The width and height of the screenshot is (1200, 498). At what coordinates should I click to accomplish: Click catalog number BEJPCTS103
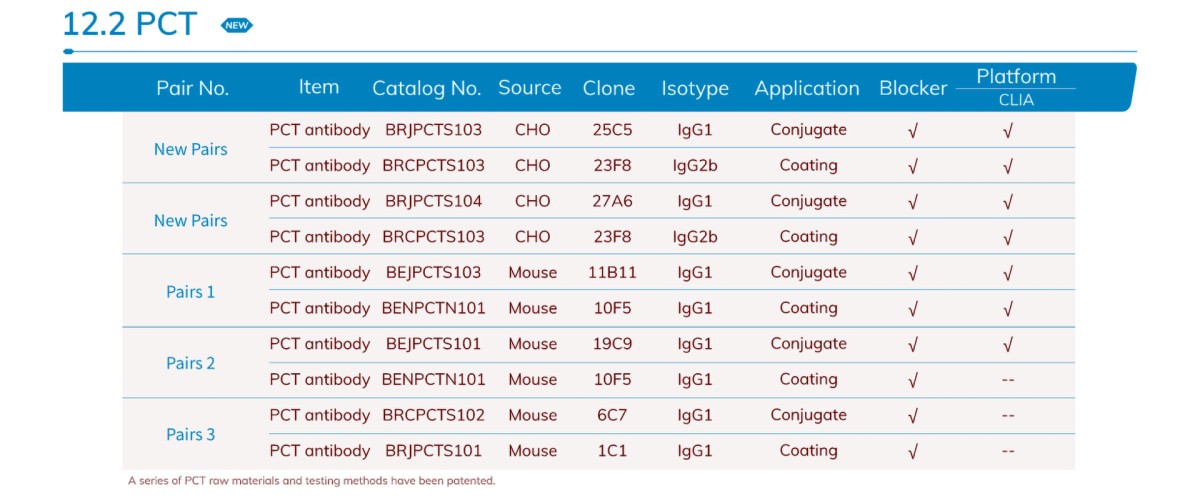click(x=433, y=272)
